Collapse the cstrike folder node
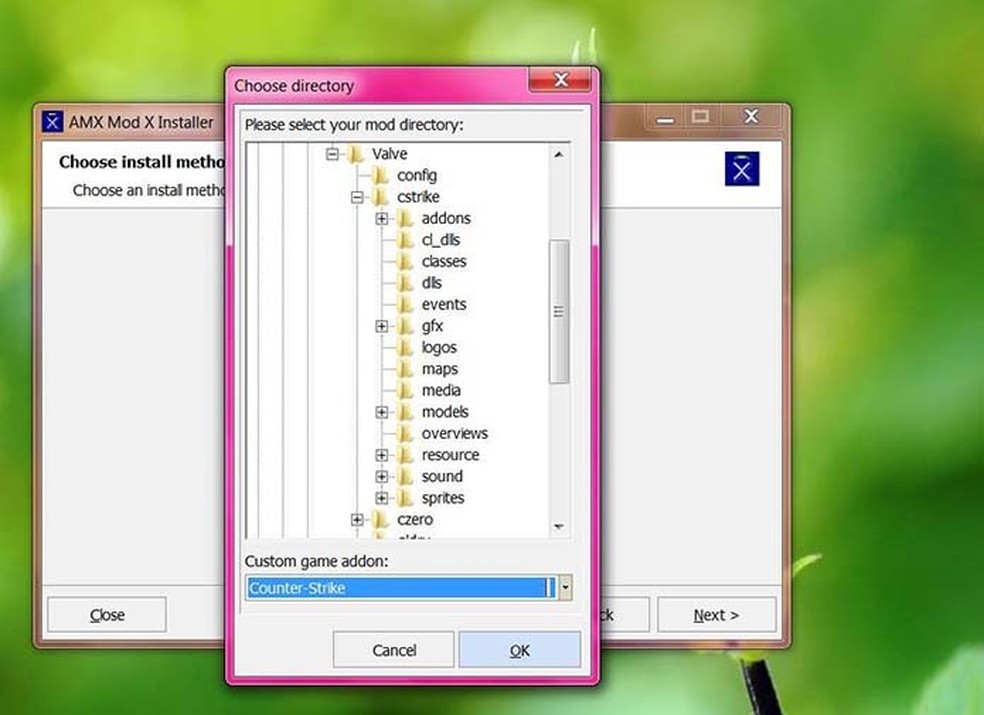The width and height of the screenshot is (984, 715). tap(357, 197)
